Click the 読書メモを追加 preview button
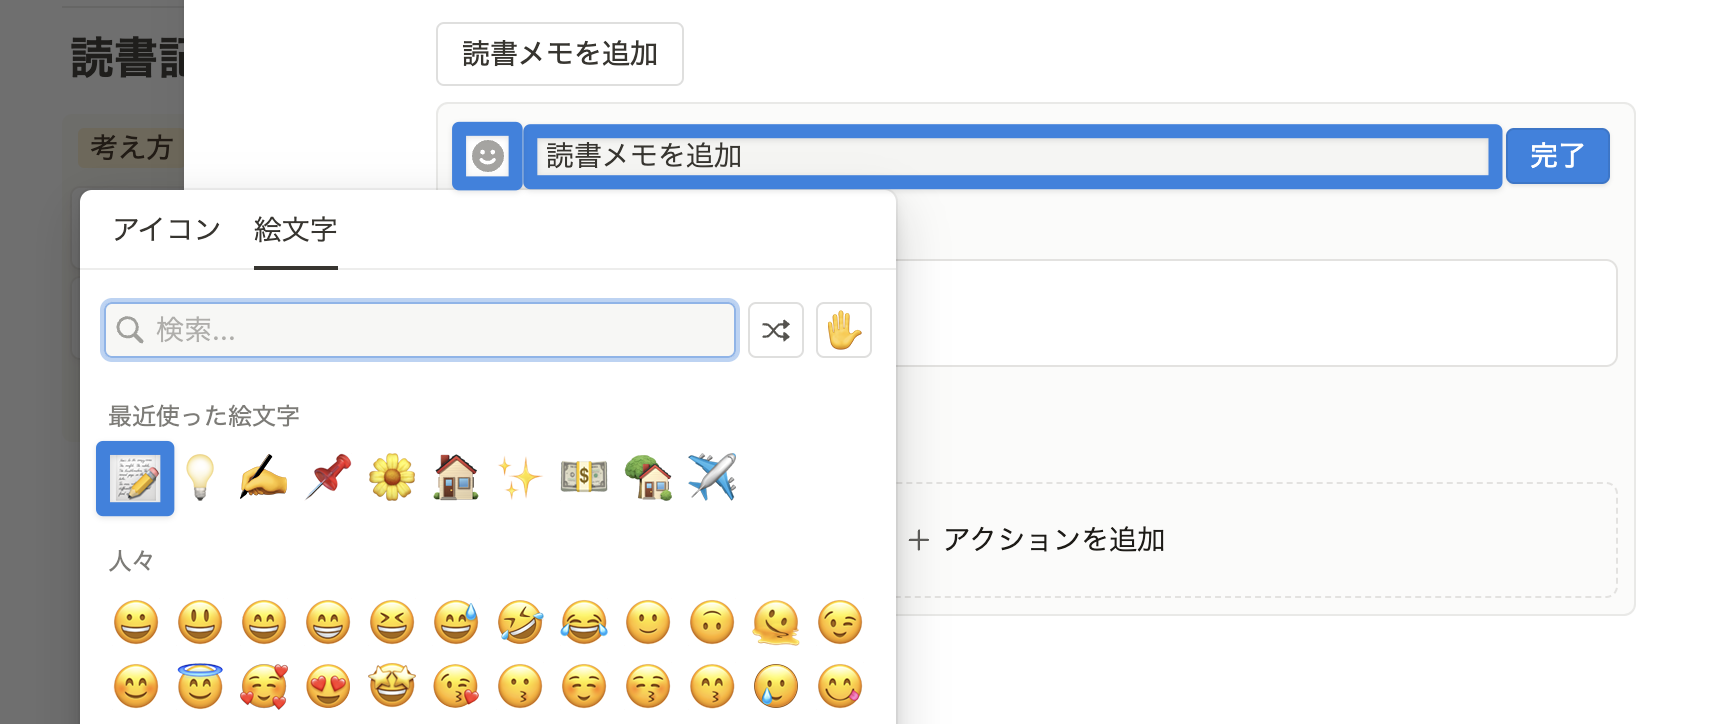The image size is (1712, 724). (x=560, y=54)
